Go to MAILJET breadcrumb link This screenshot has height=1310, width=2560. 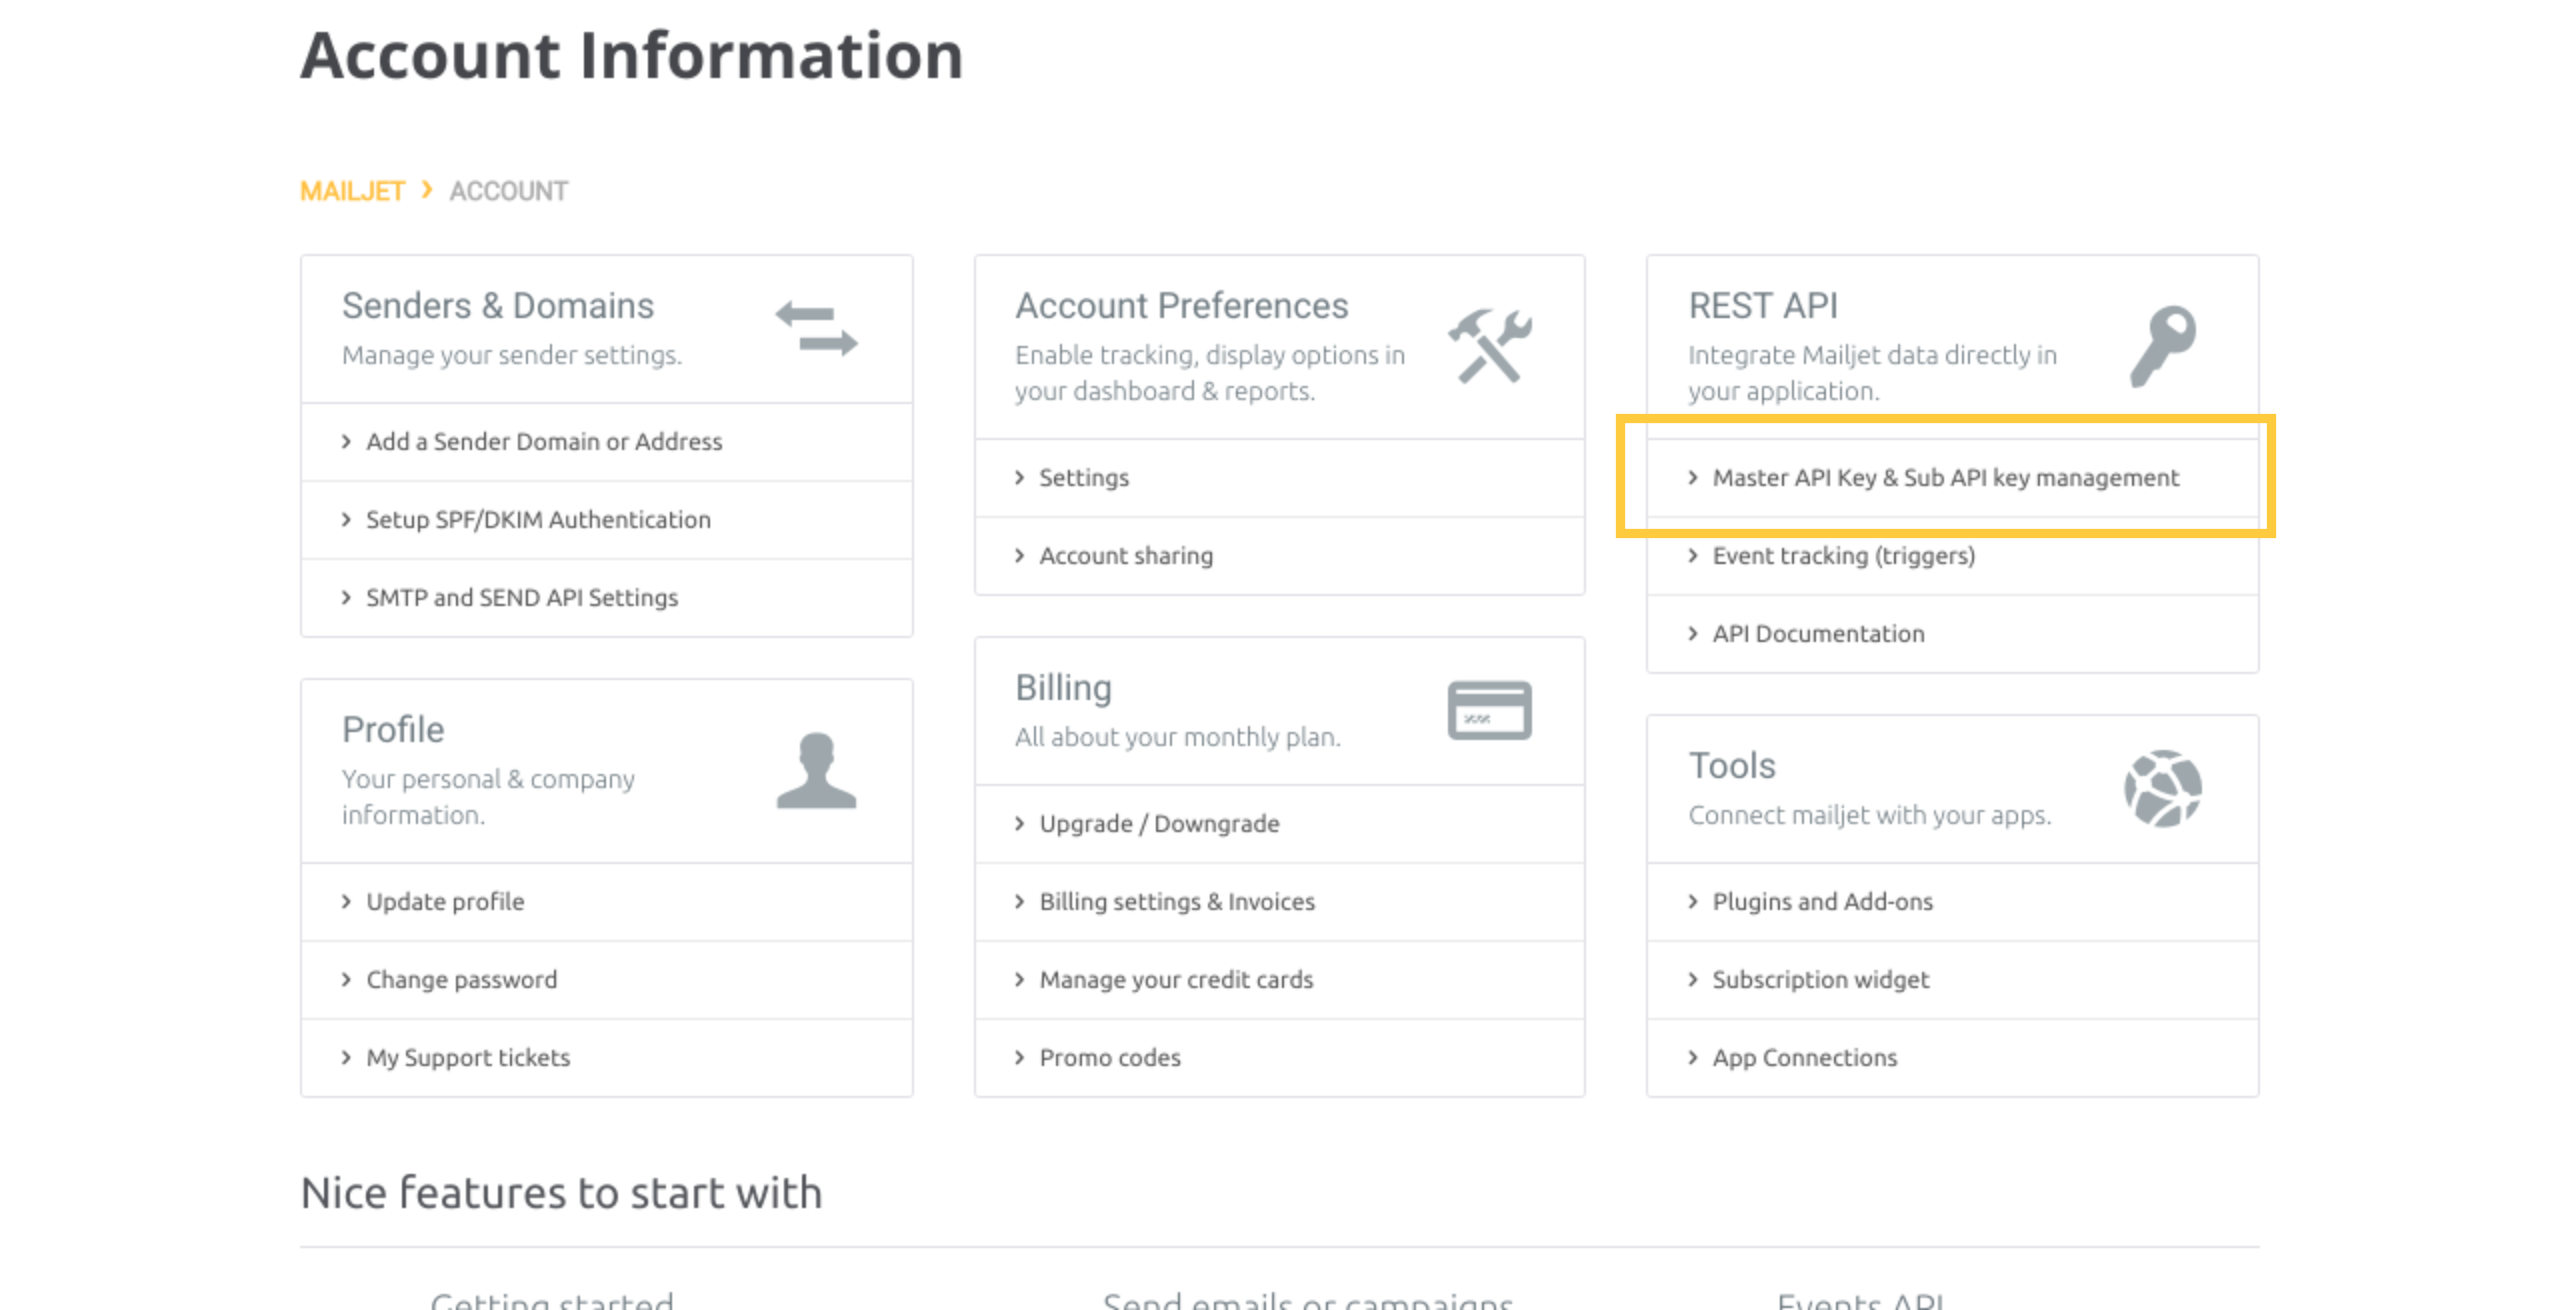click(x=352, y=191)
